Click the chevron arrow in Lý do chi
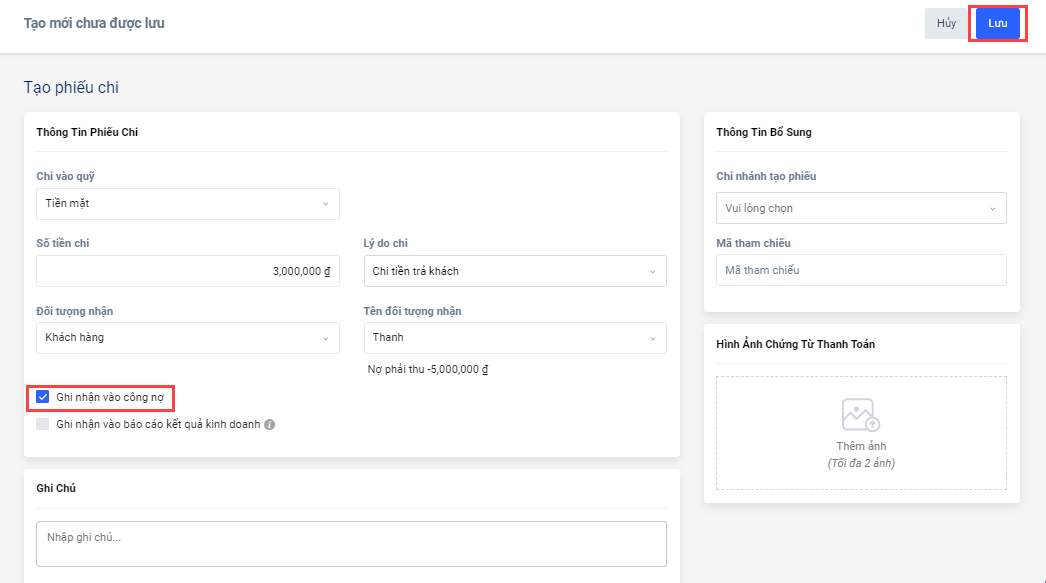The width and height of the screenshot is (1046, 583). pyautogui.click(x=652, y=271)
